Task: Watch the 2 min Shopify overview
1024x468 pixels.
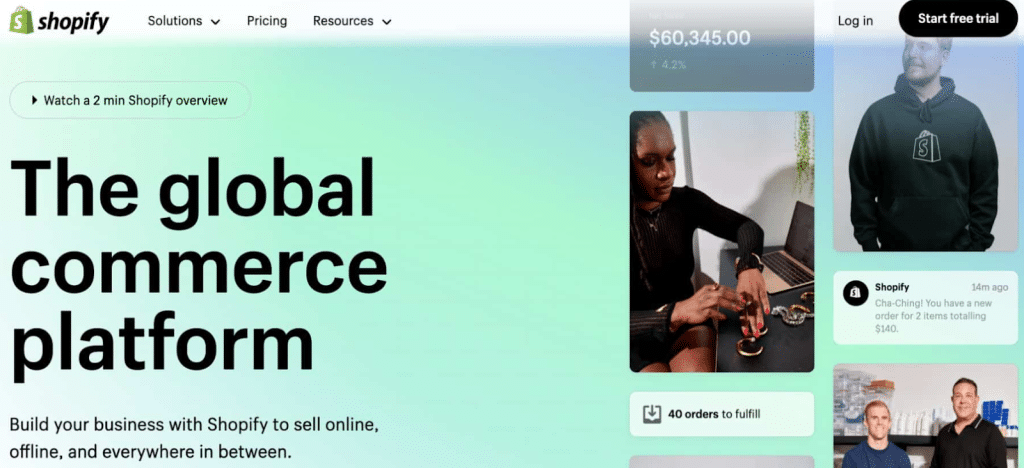Action: coord(130,100)
